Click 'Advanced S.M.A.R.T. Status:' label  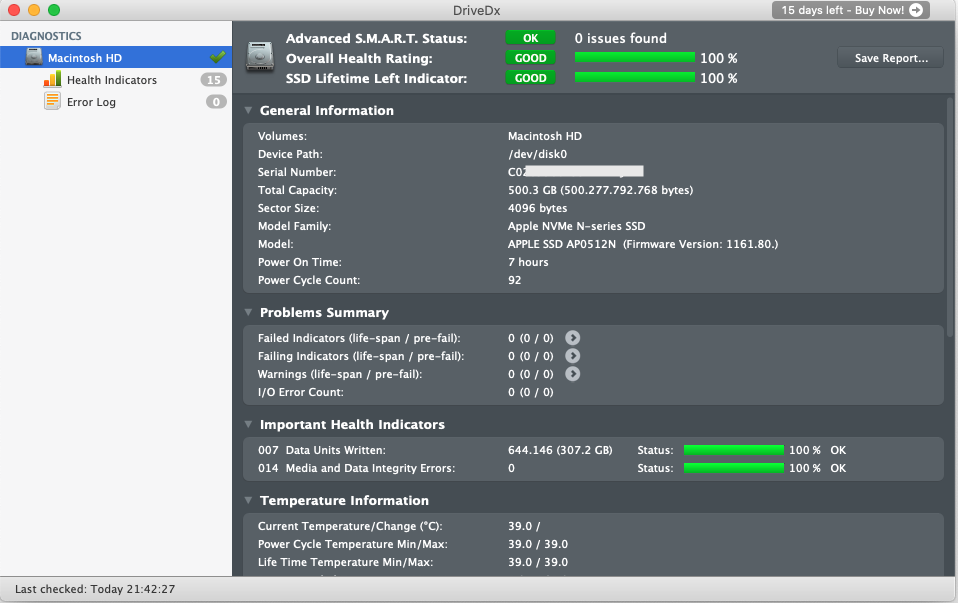point(376,38)
